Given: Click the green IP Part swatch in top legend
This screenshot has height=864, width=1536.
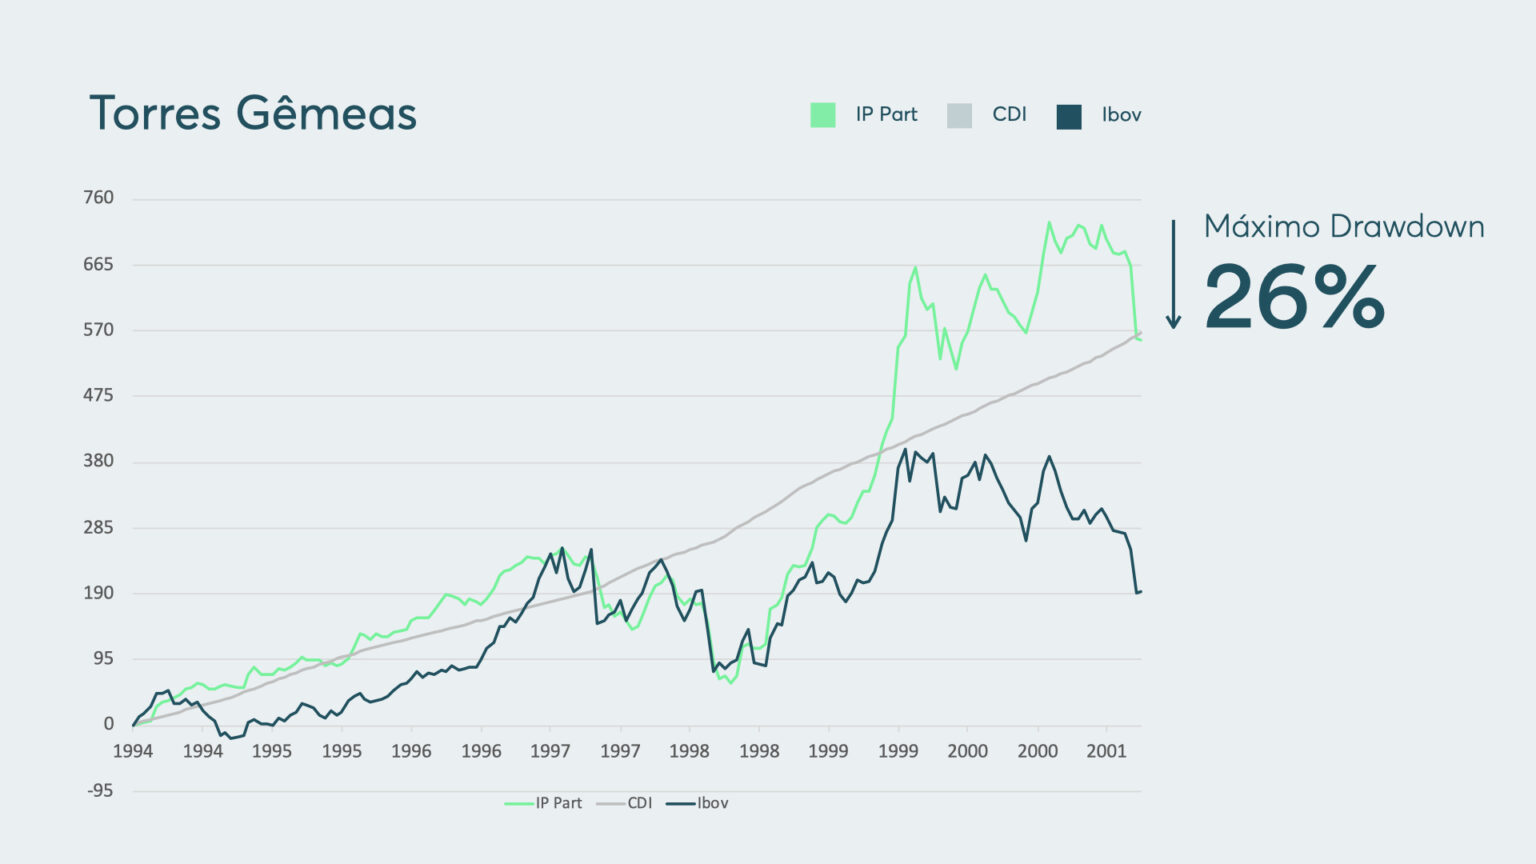Looking at the screenshot, I should click(822, 115).
